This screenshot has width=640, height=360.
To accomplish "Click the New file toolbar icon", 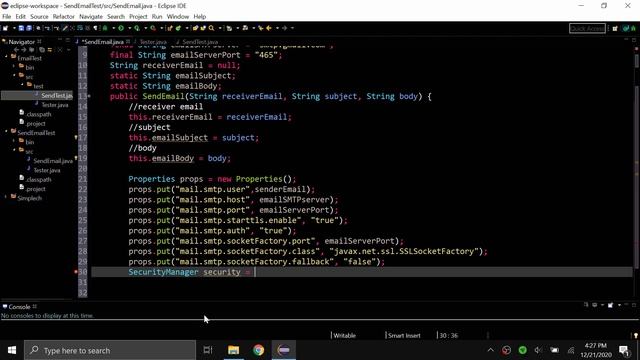I will point(6,28).
